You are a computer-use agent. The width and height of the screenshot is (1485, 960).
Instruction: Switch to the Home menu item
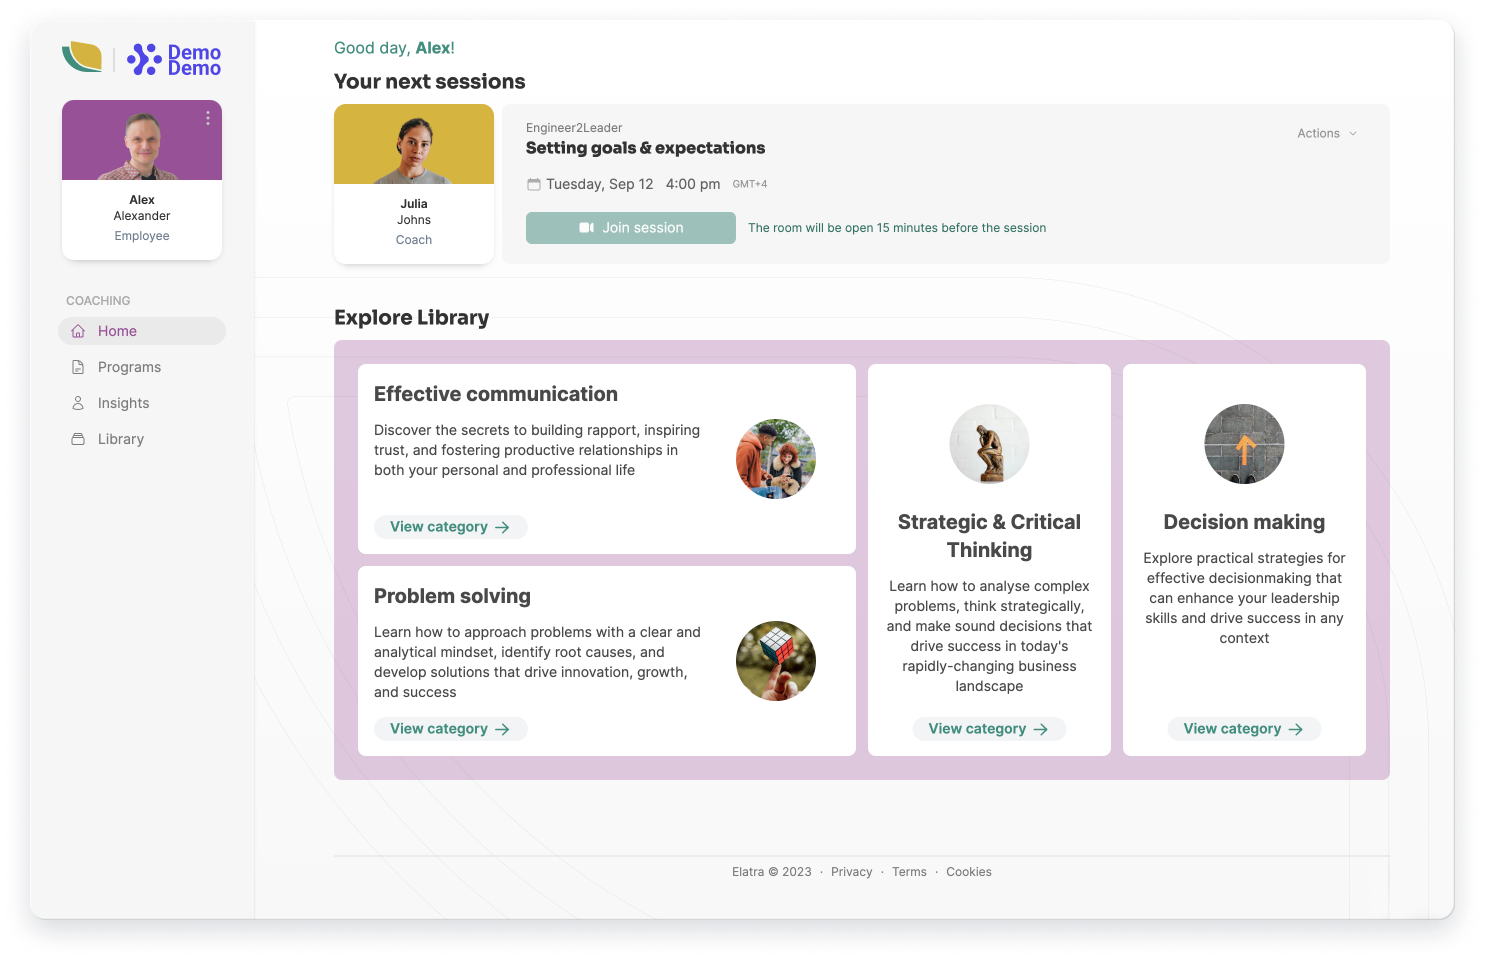coord(117,330)
